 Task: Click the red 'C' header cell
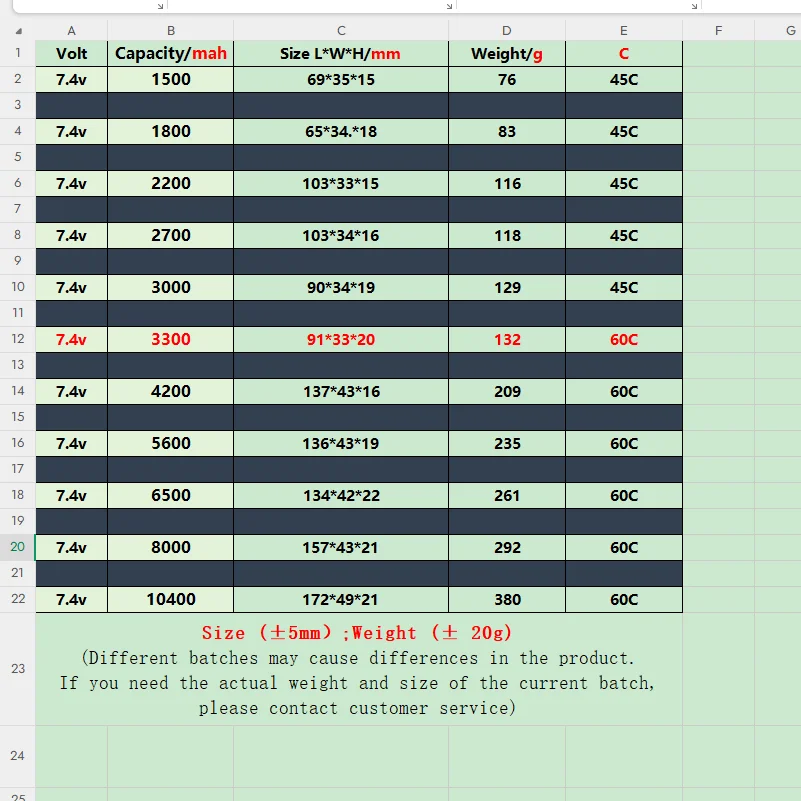624,54
